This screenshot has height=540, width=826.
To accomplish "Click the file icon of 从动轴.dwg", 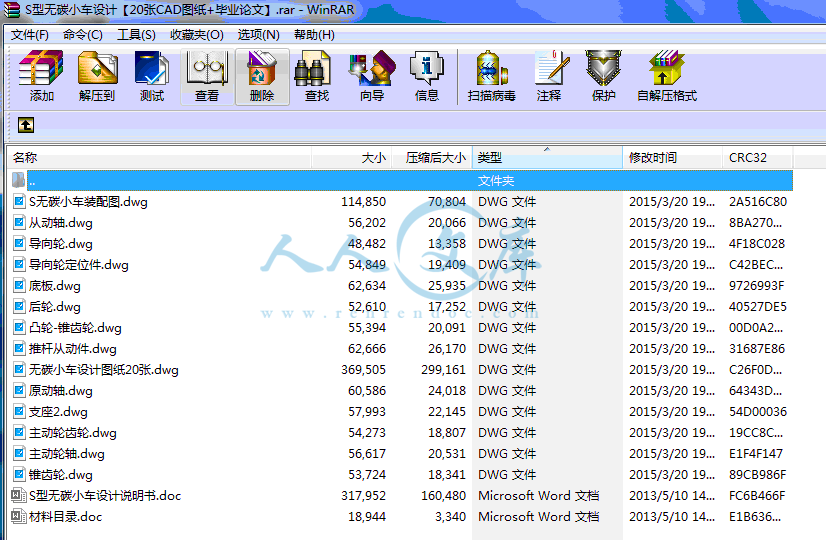I will click(x=19, y=222).
